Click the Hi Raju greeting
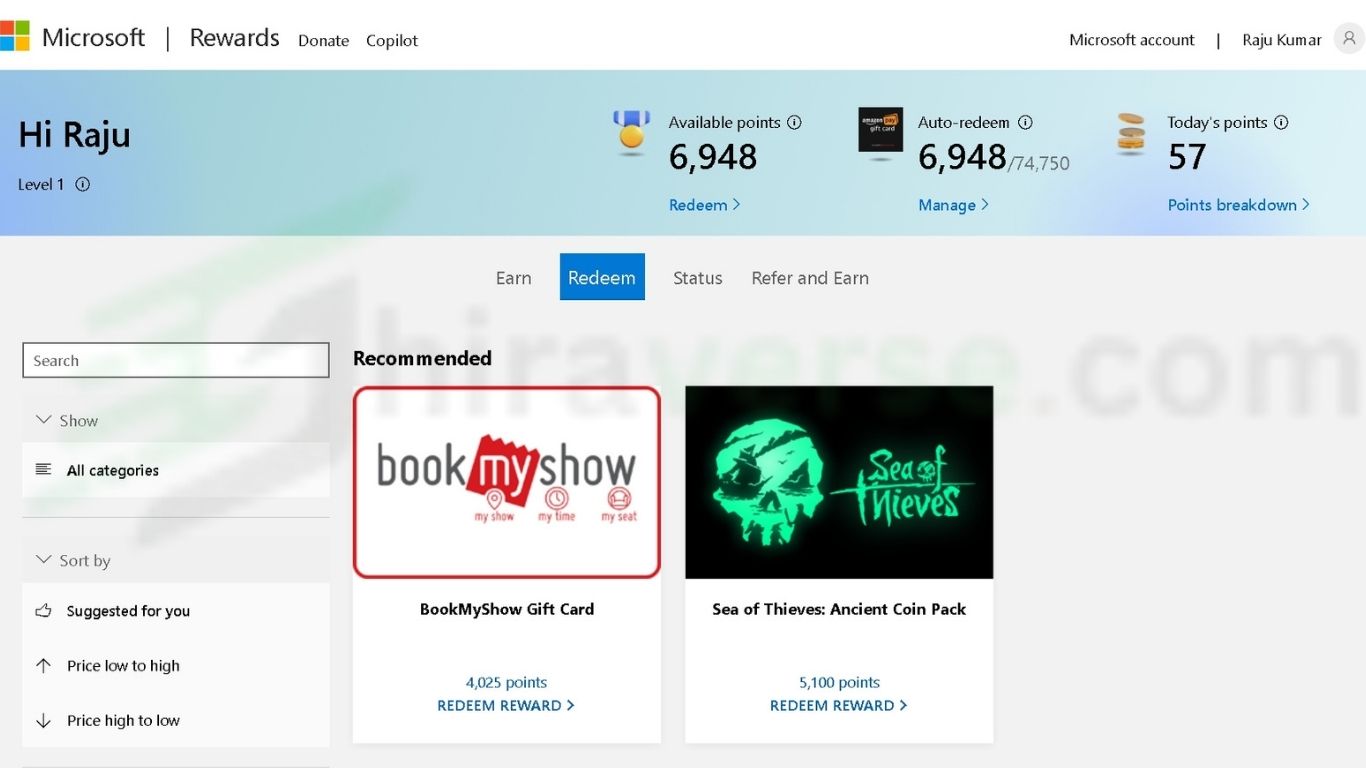Image resolution: width=1366 pixels, height=768 pixels. click(x=74, y=135)
